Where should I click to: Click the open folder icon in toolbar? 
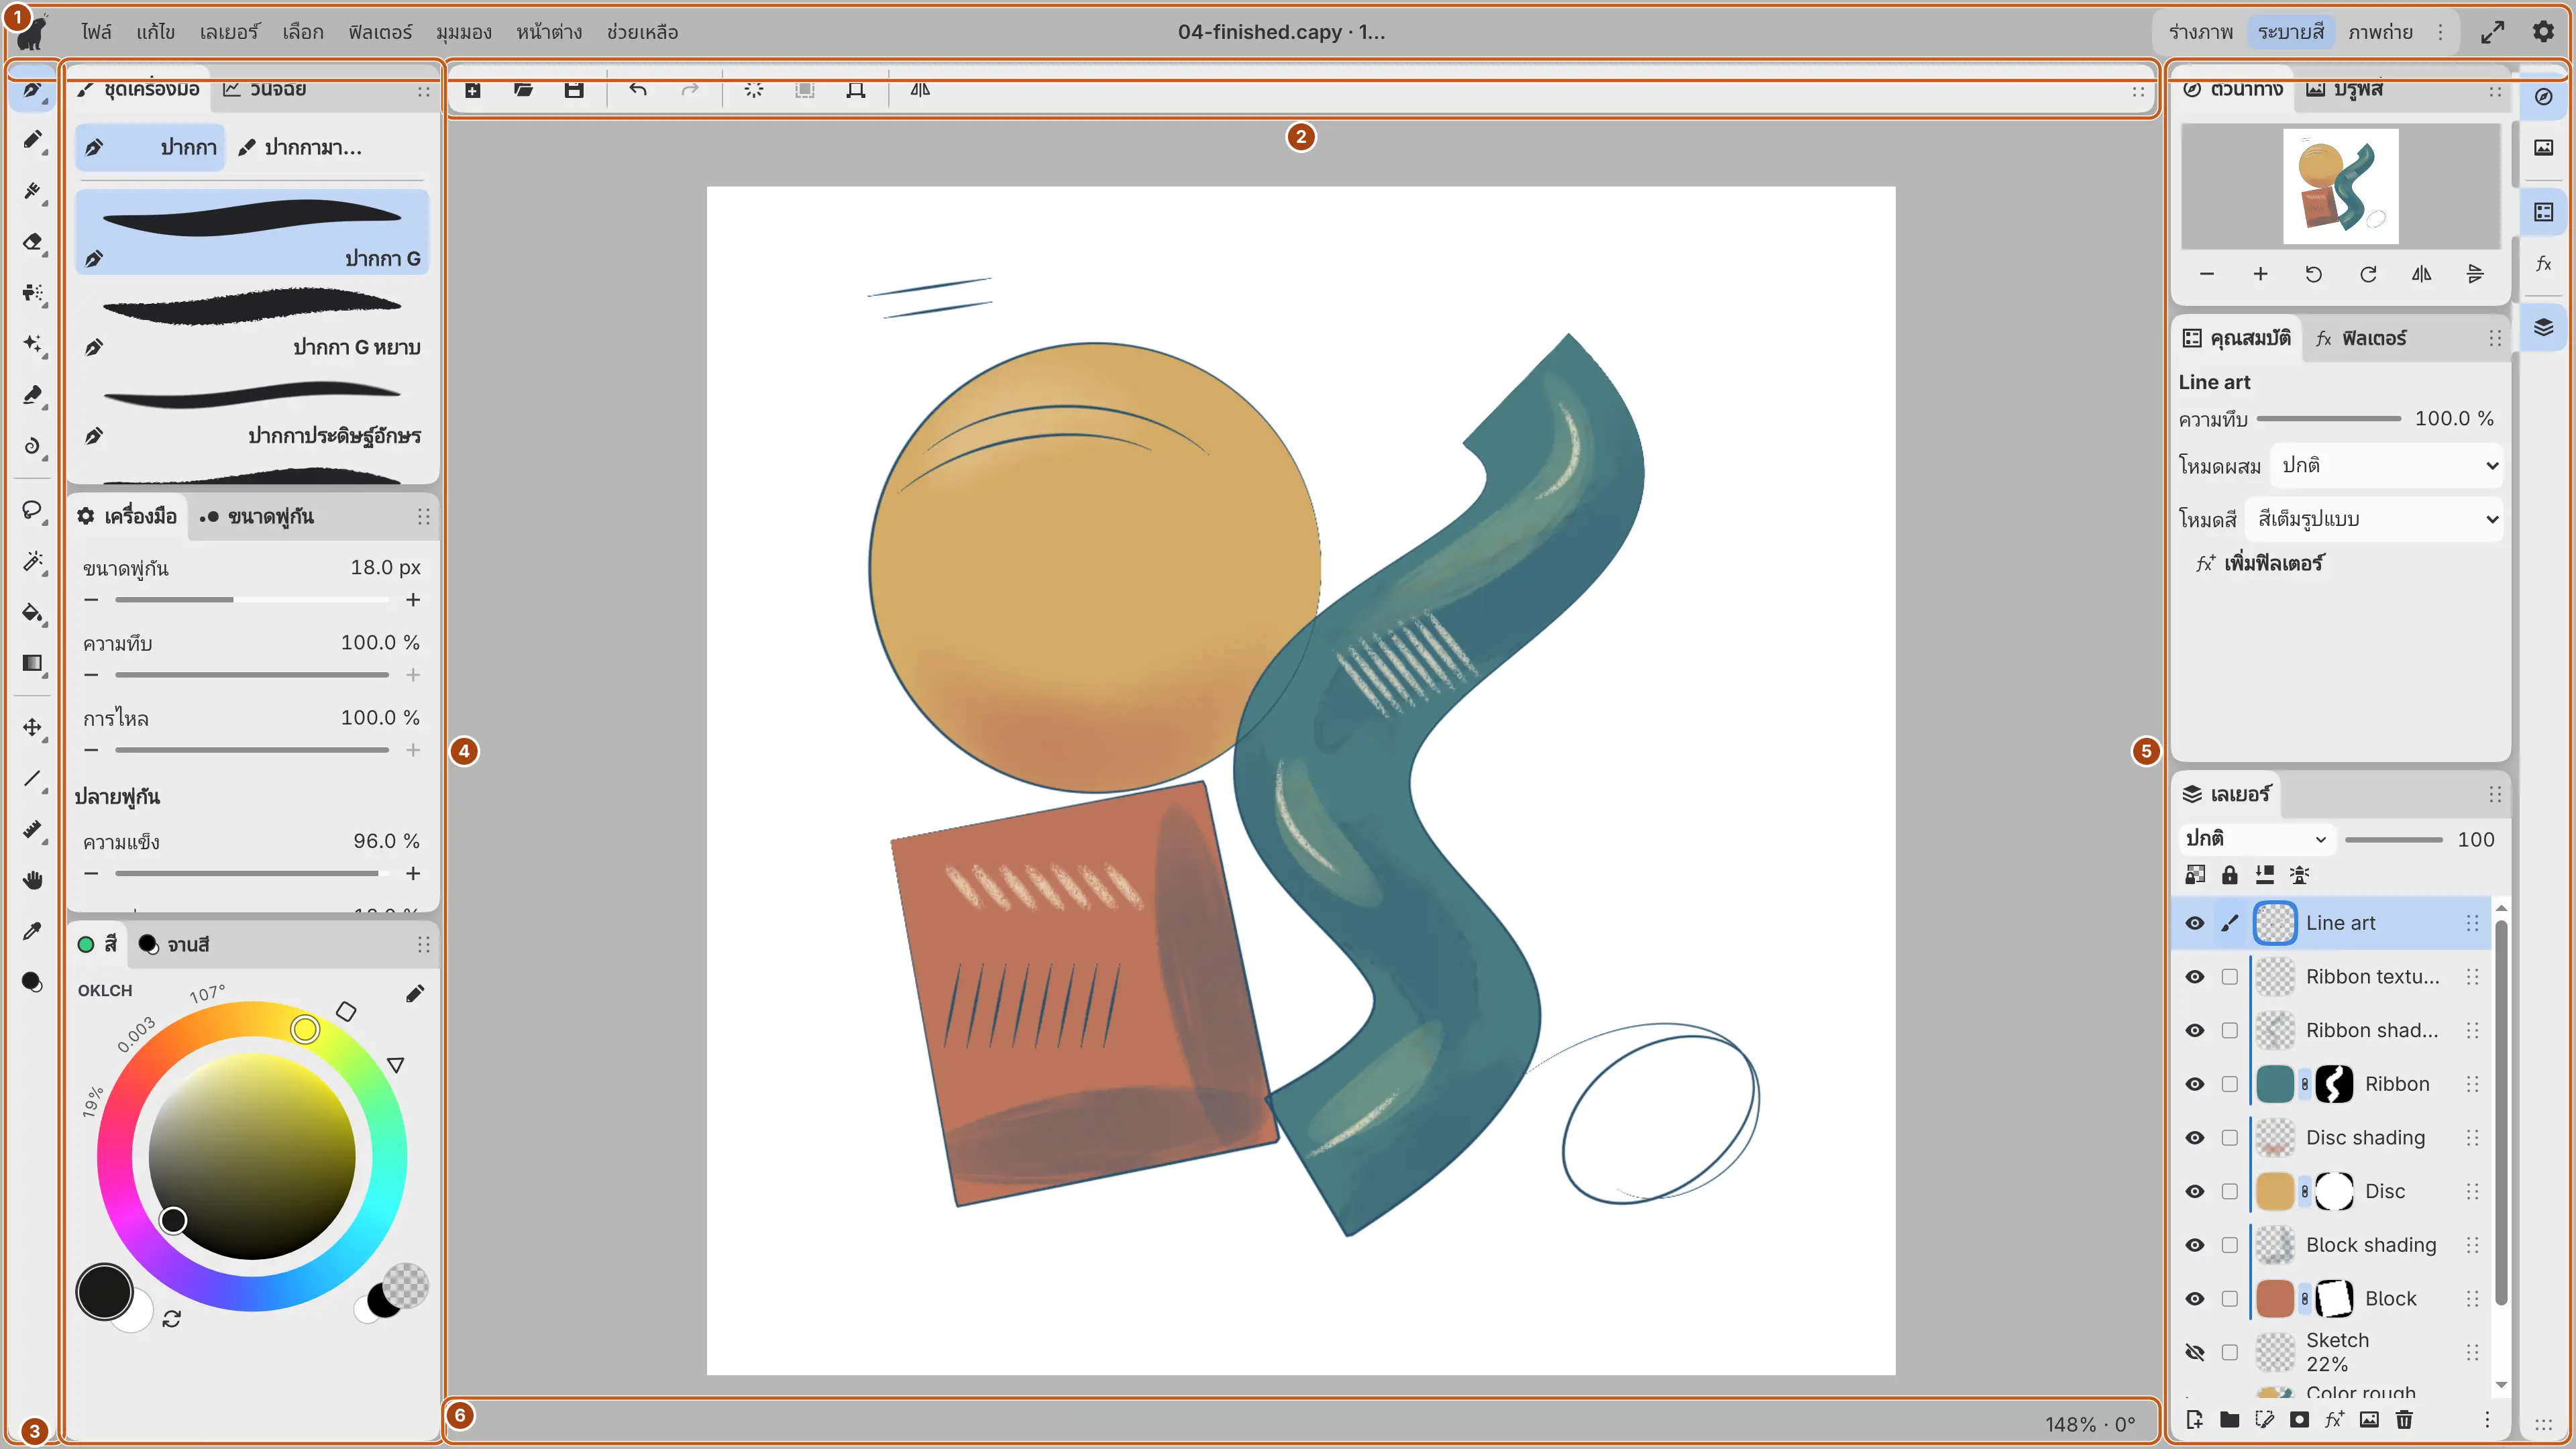(523, 90)
